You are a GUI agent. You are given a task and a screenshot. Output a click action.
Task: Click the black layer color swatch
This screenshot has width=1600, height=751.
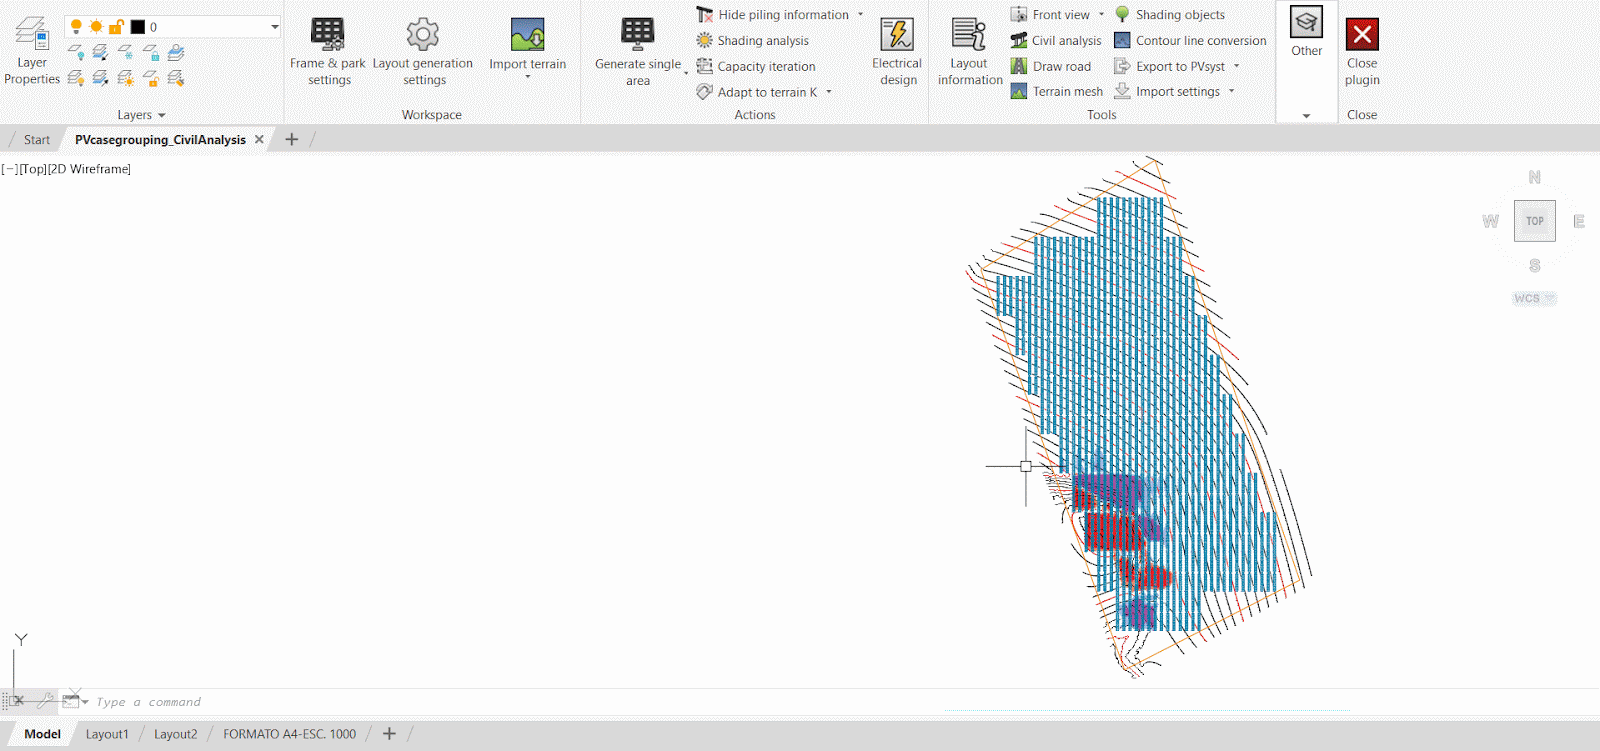pyautogui.click(x=138, y=27)
